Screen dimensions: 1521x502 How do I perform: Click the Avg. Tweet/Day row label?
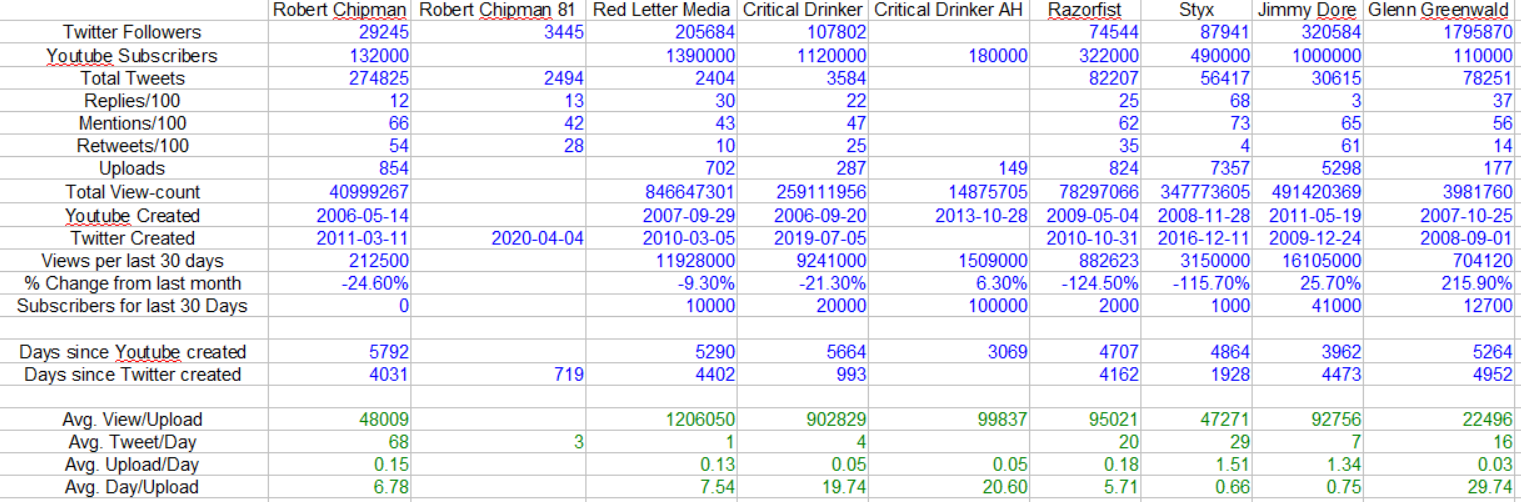132,443
